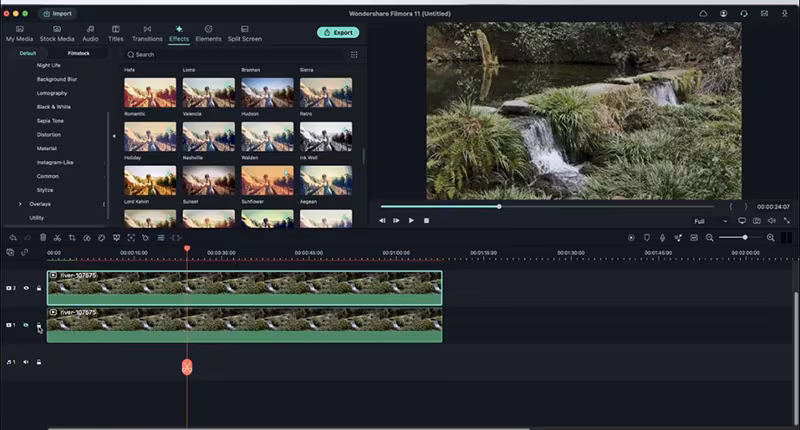
Task: Lock video track 1 with padlock
Action: click(x=39, y=325)
